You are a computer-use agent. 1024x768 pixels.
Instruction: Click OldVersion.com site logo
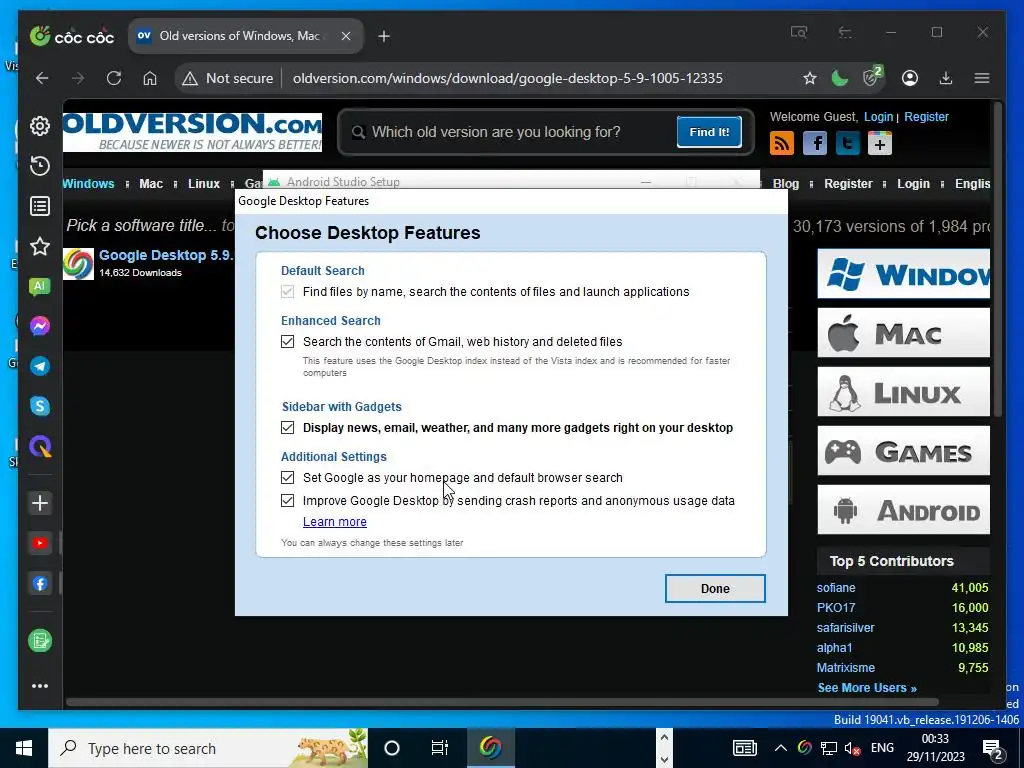click(192, 132)
